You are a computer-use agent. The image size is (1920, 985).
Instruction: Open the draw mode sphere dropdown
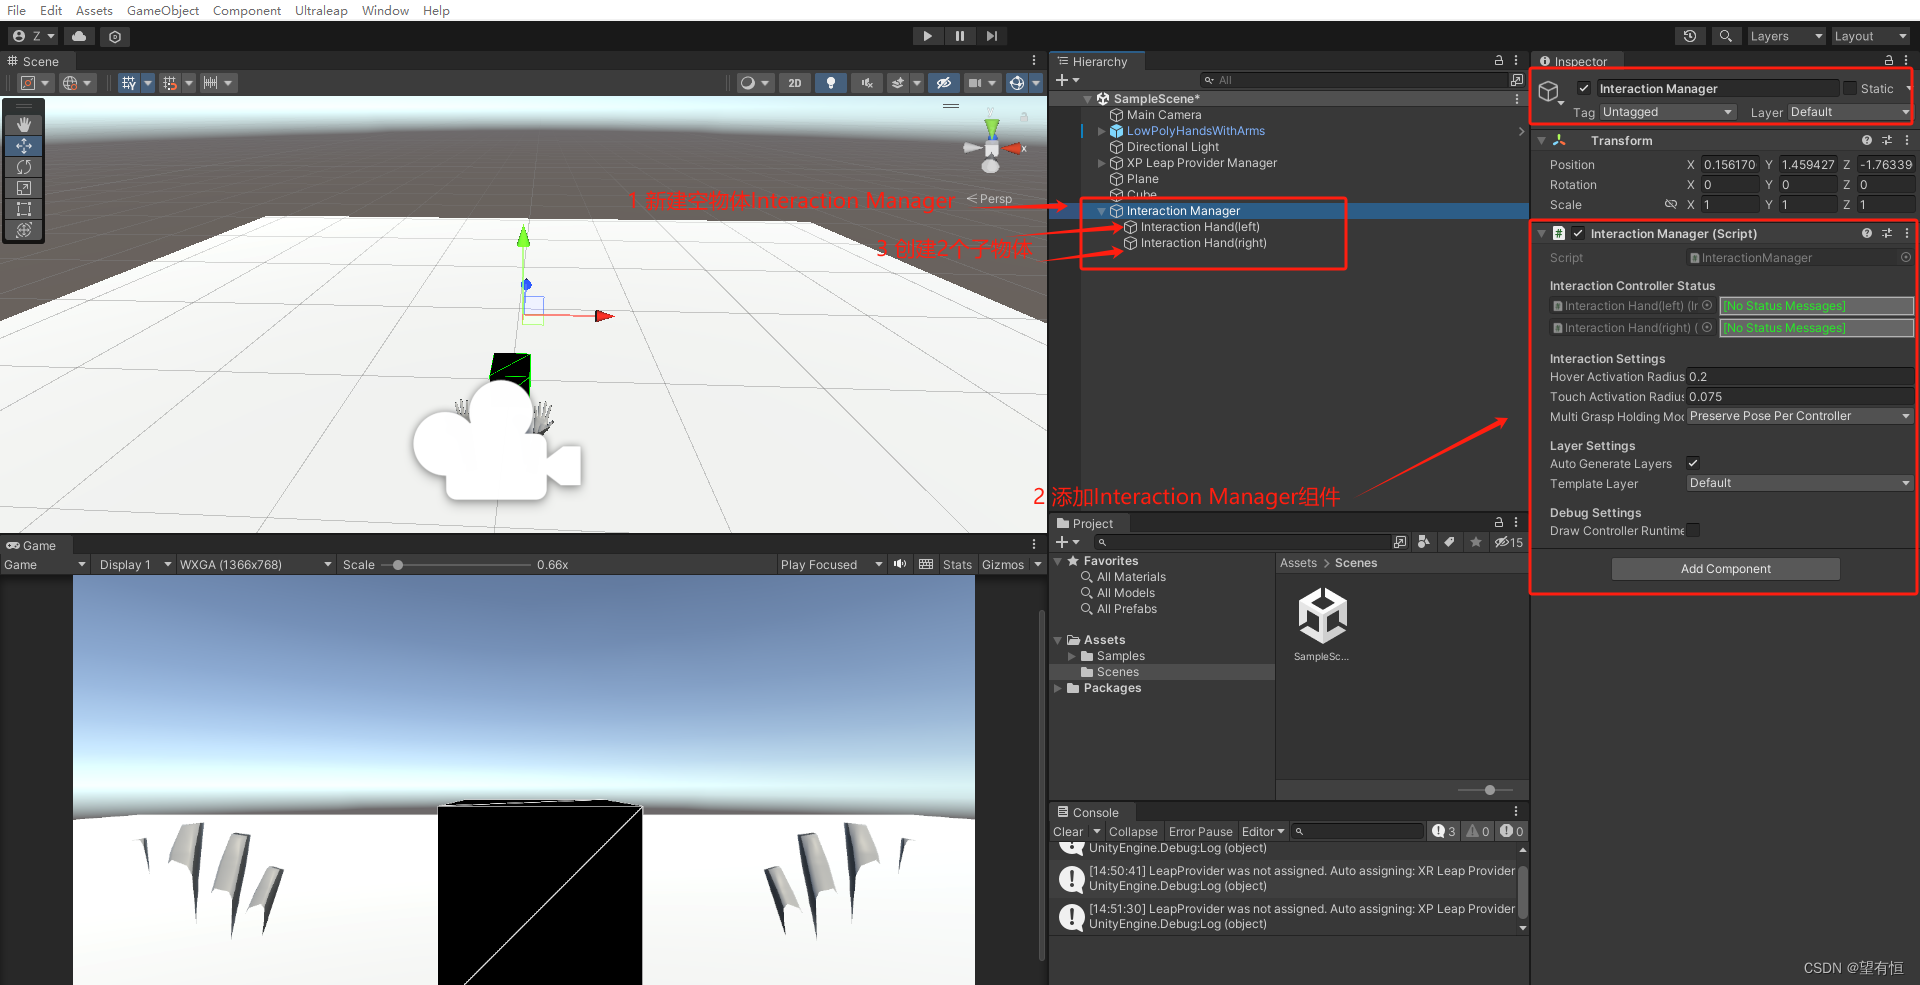point(754,83)
